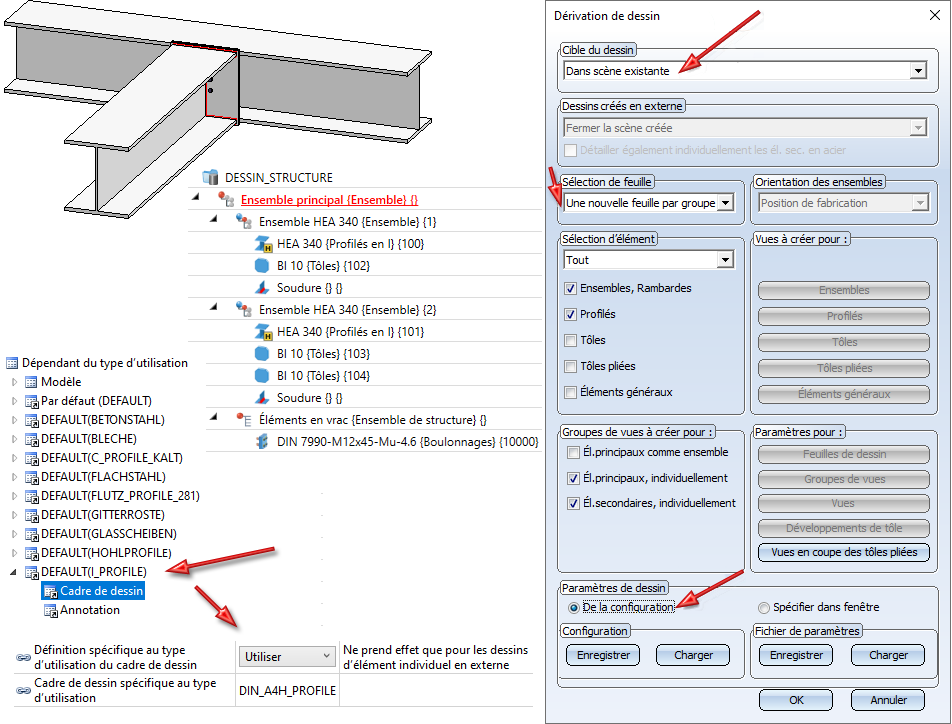Close the Dérivation de dessin dialog
The width and height of the screenshot is (952, 724).
pos(935,15)
